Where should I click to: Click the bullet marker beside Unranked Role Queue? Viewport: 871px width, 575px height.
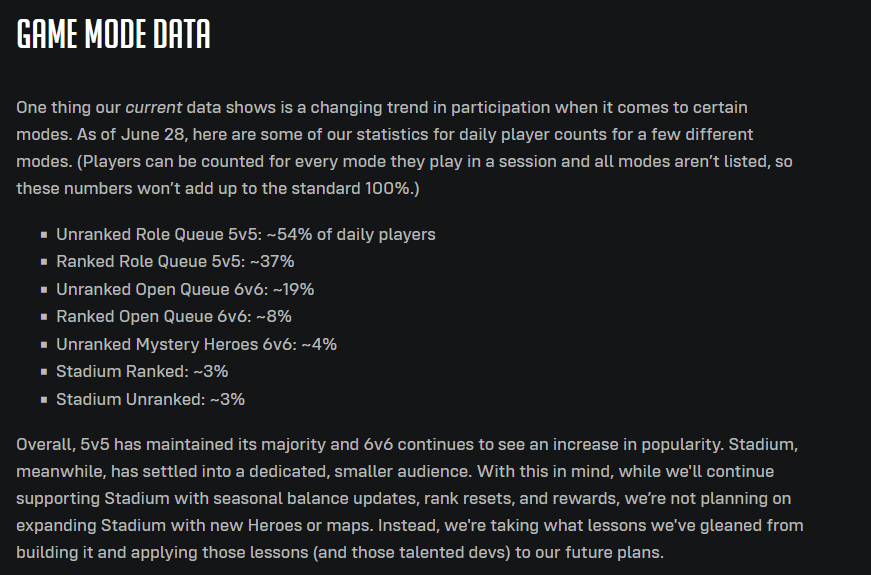44,235
